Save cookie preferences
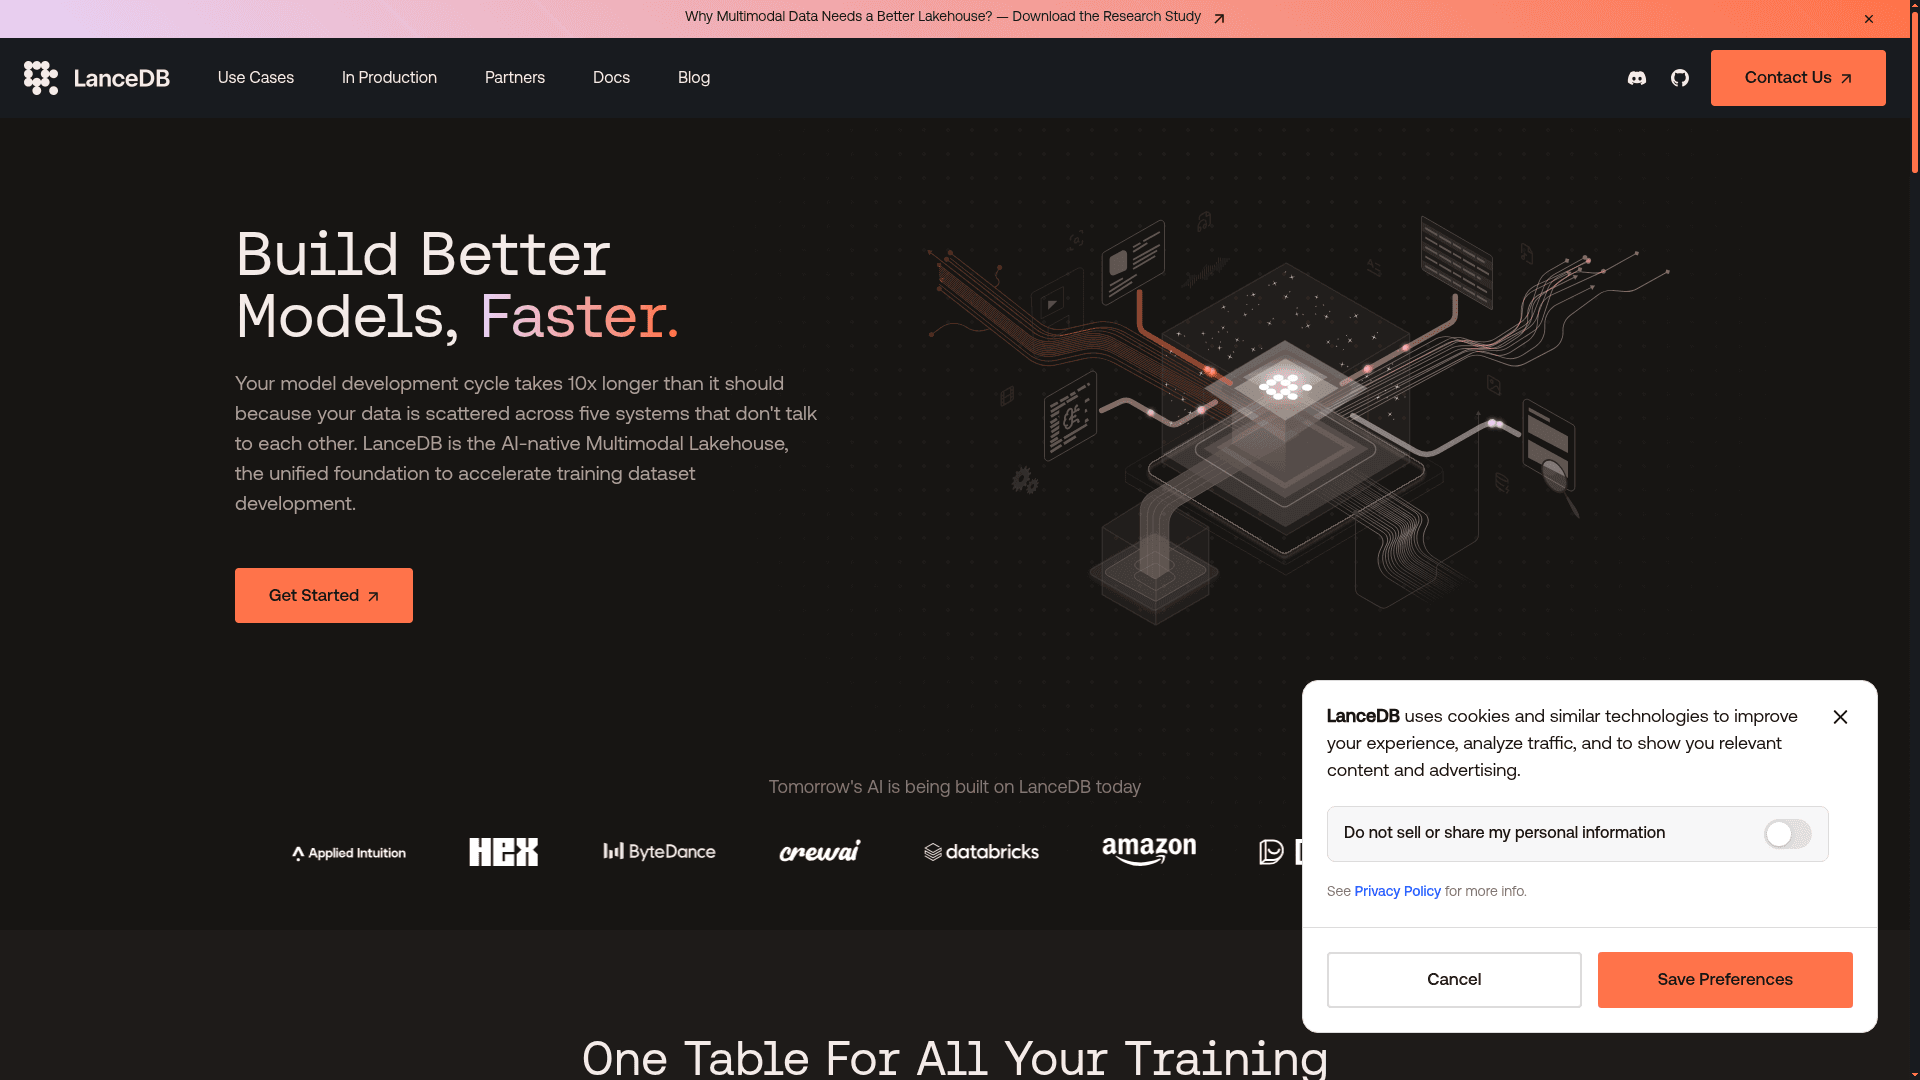Viewport: 1920px width, 1080px height. tap(1725, 980)
